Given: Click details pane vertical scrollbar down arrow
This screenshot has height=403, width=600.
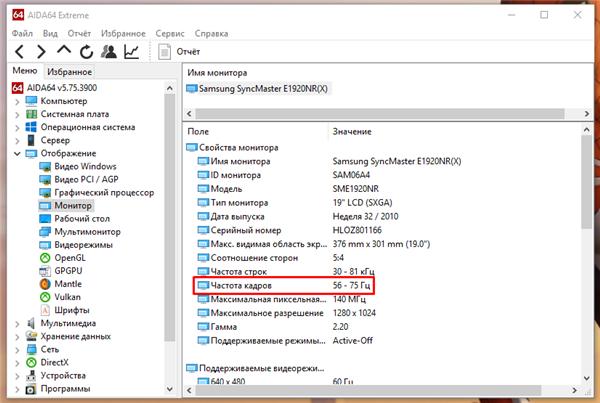Looking at the screenshot, I should (x=587, y=378).
